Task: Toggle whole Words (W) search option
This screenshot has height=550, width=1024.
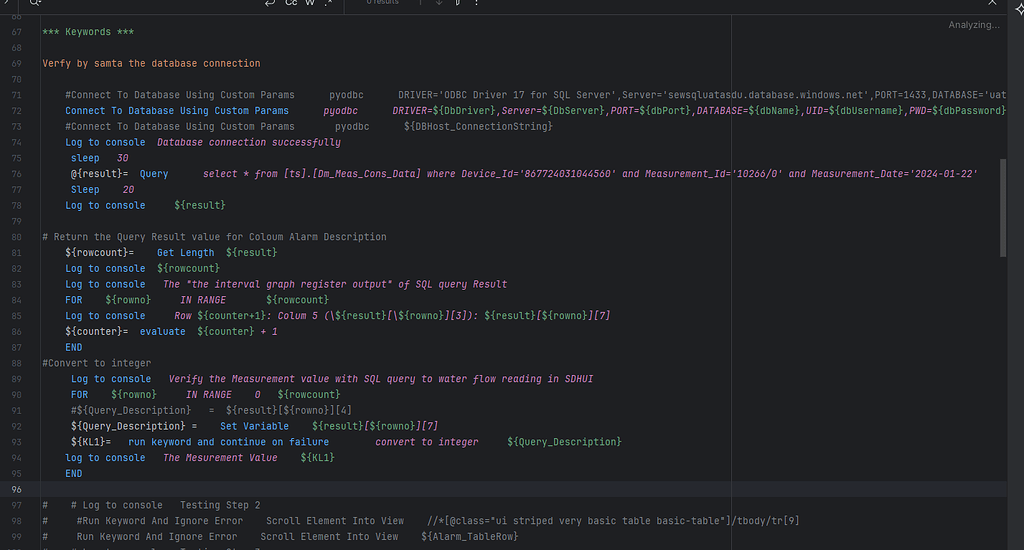Action: [310, 3]
